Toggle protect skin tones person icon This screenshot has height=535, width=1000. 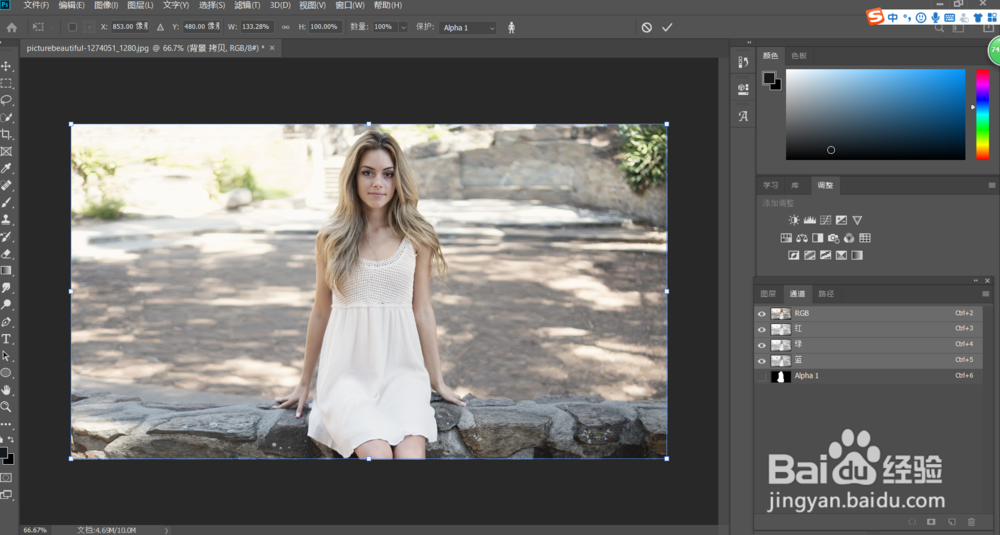(x=511, y=27)
